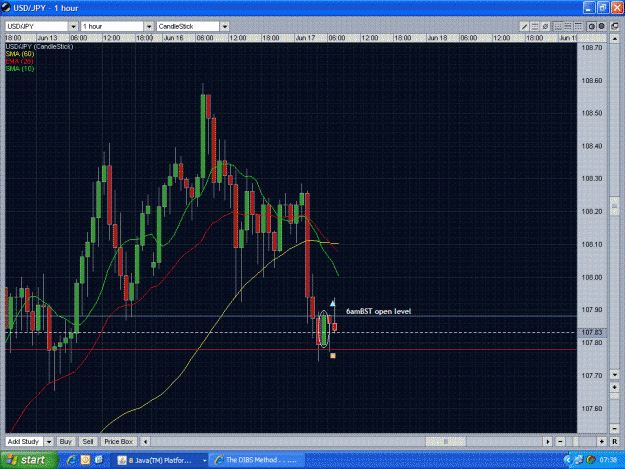Click the vertical zoom slider handle

(x=614, y=396)
